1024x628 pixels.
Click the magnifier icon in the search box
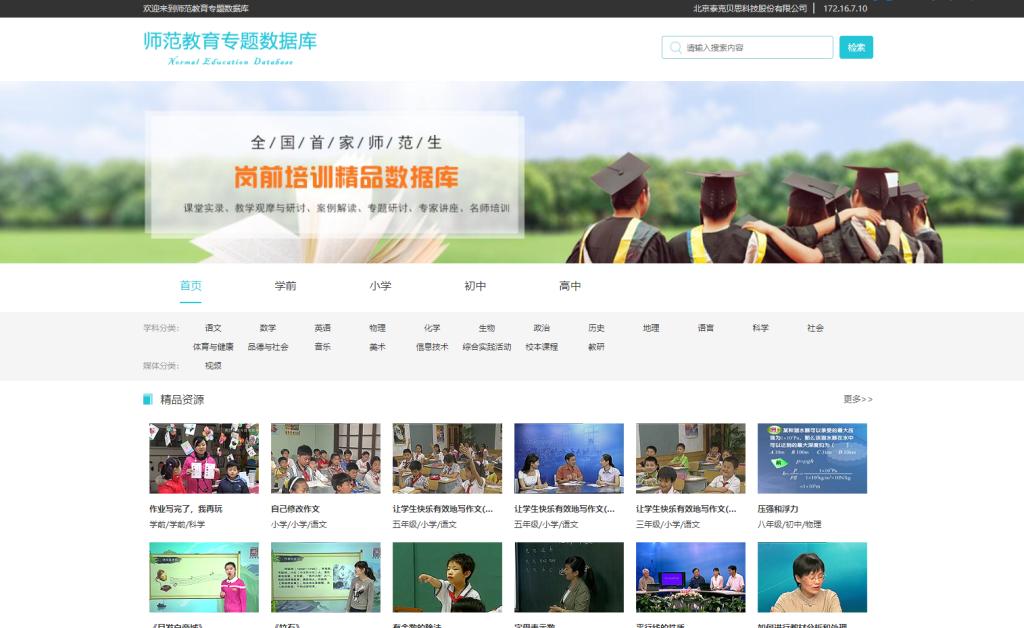(676, 48)
